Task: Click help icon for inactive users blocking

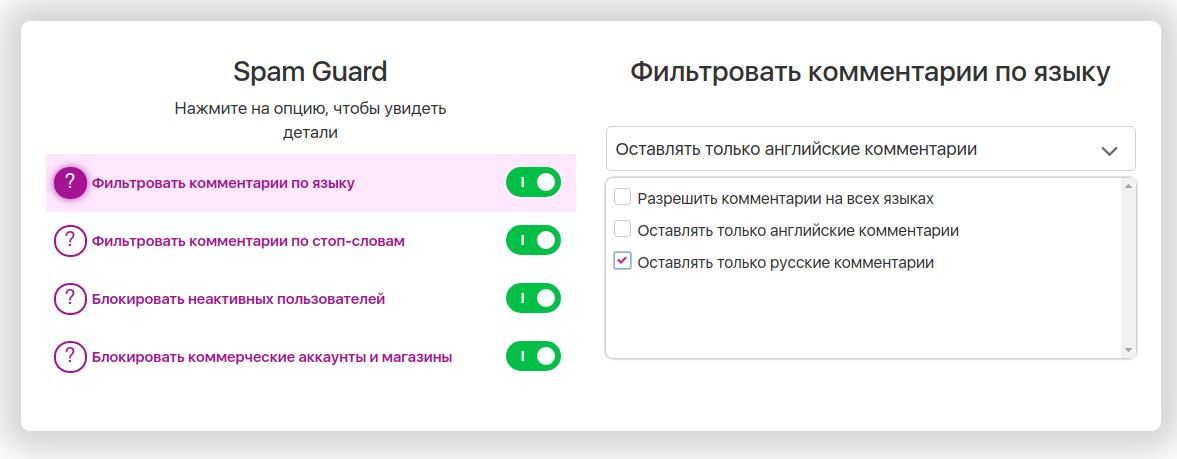Action: (69, 299)
